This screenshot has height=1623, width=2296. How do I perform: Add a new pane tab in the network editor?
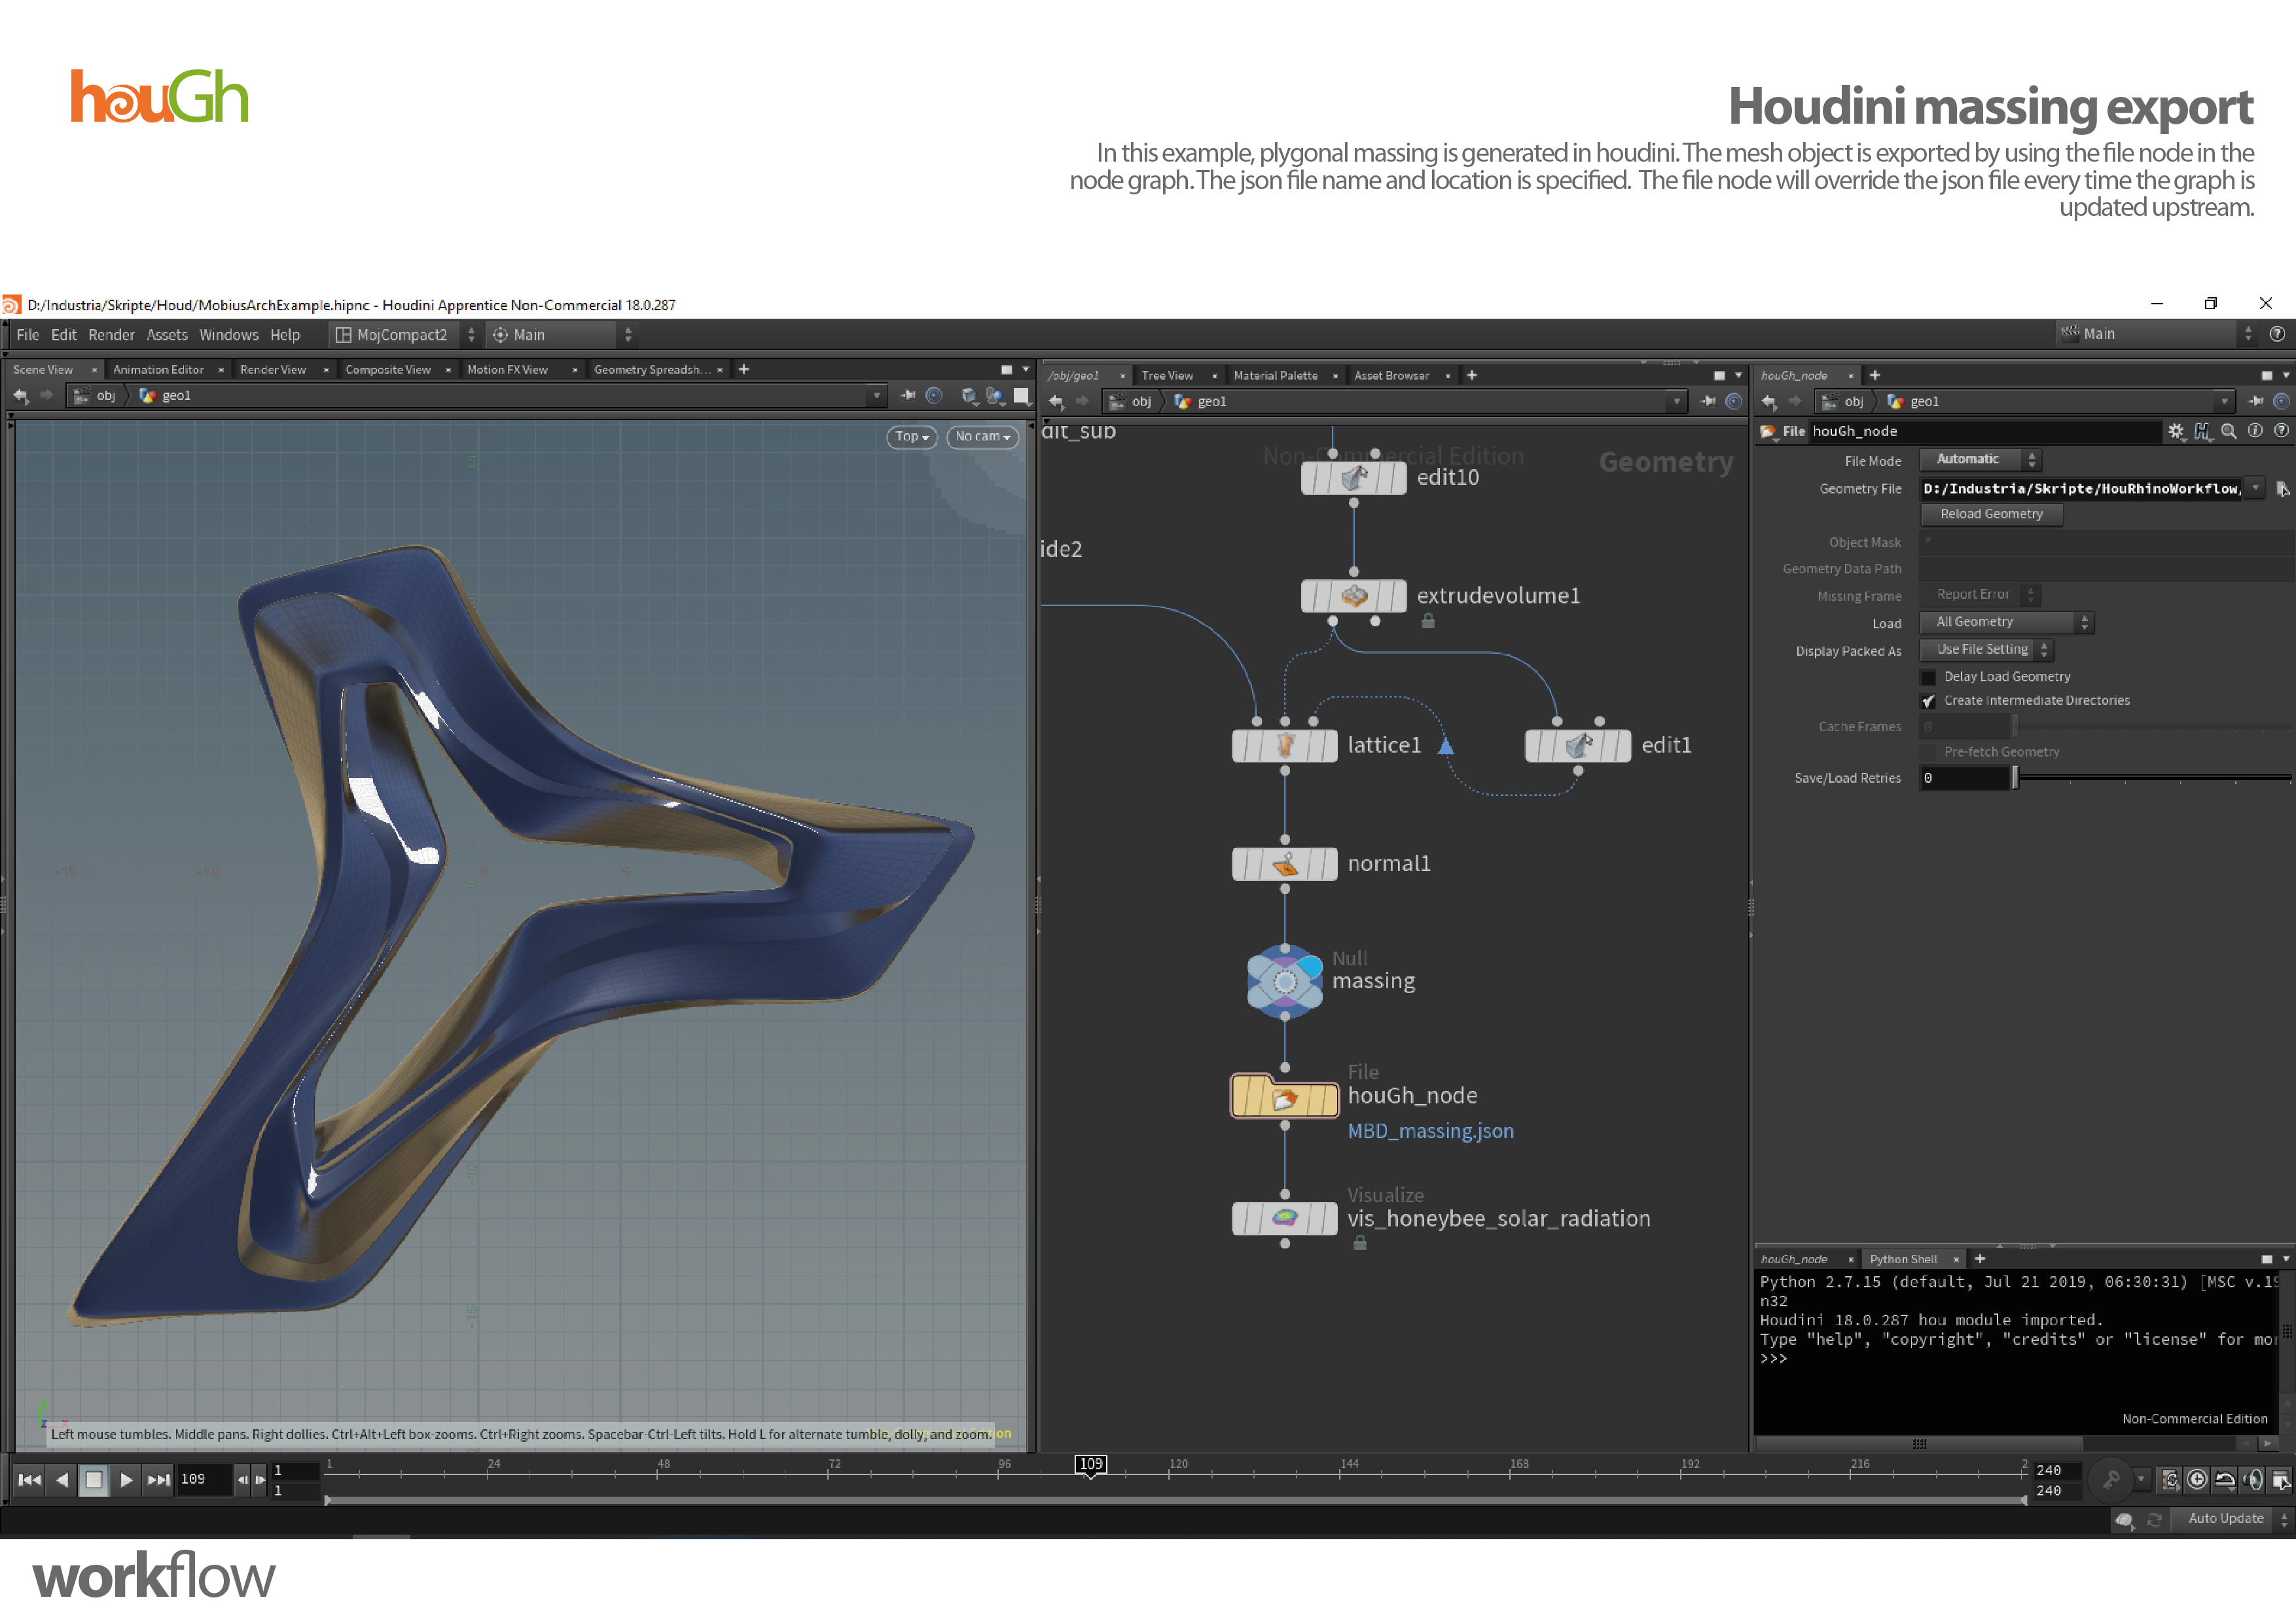pos(1472,376)
